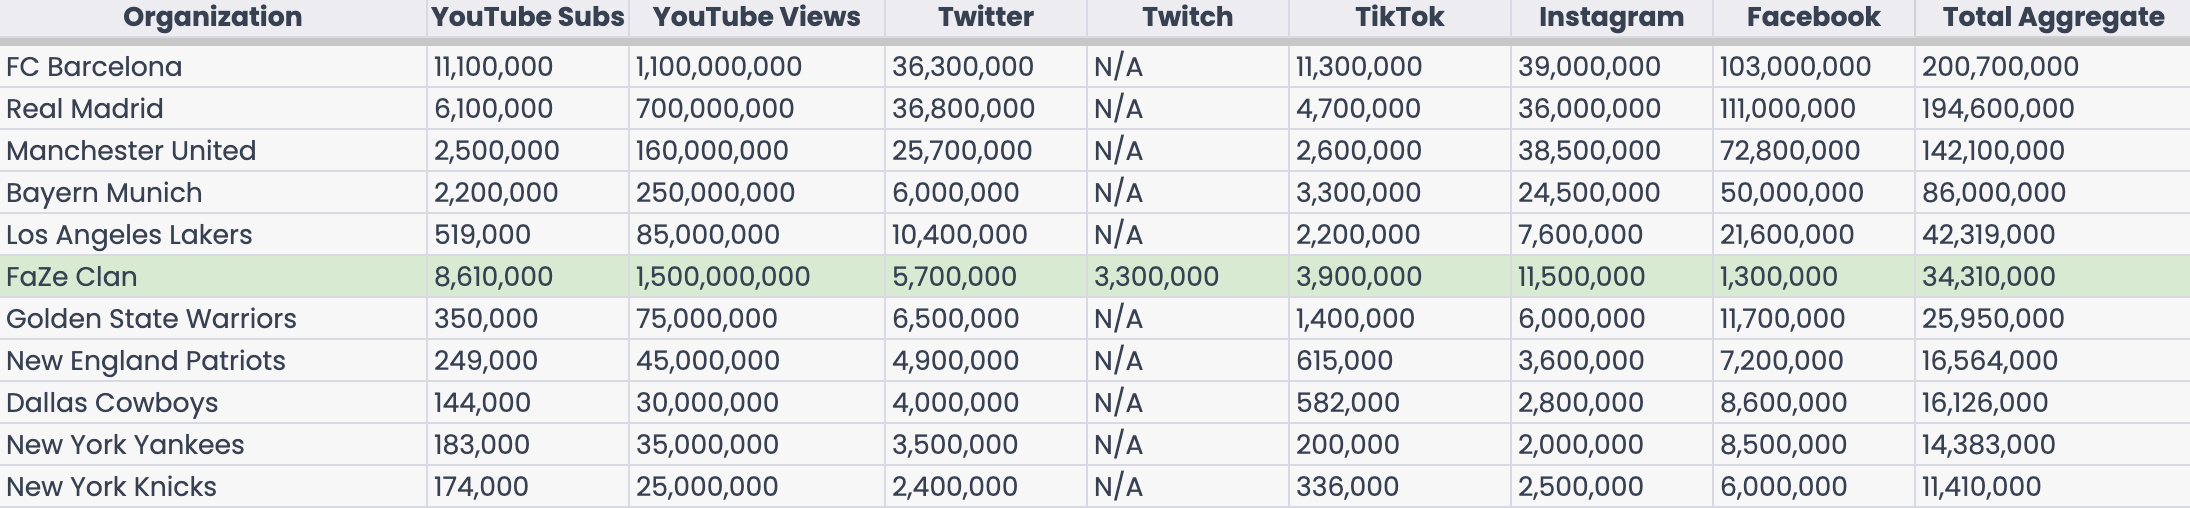Viewport: 2190px width, 508px height.
Task: Click the YouTube Views column header
Action: point(756,17)
